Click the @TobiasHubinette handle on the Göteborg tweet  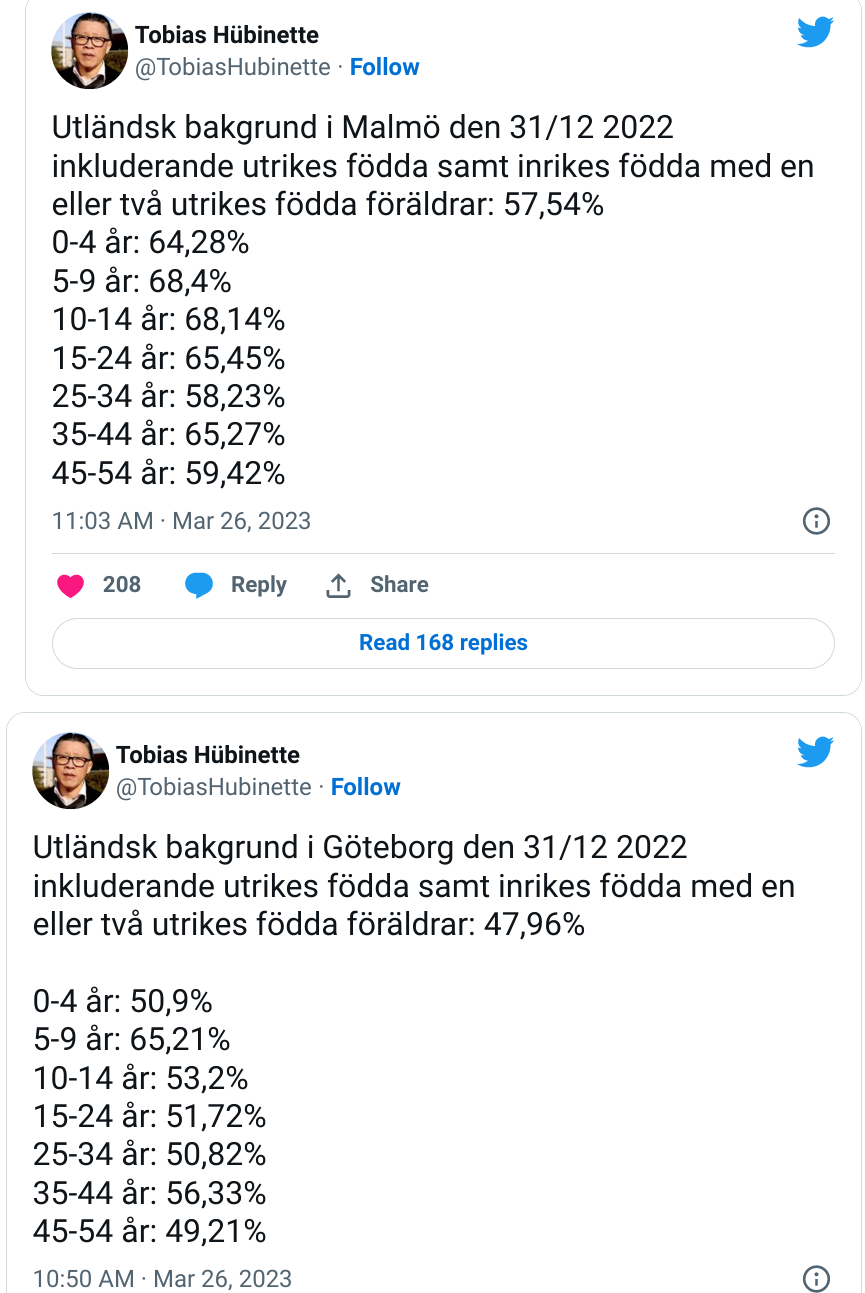213,787
